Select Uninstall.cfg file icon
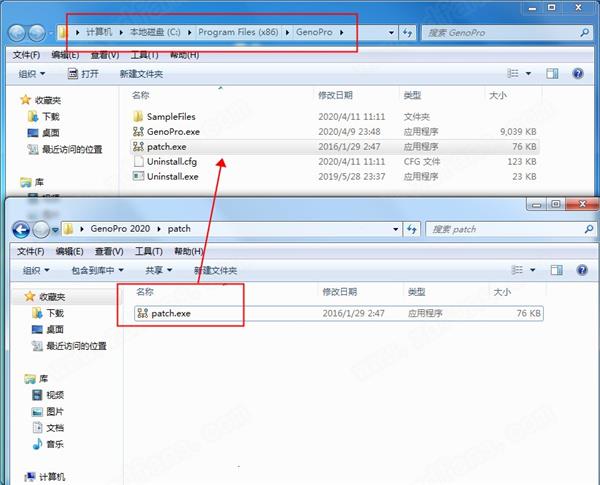600x485 pixels. pos(139,161)
